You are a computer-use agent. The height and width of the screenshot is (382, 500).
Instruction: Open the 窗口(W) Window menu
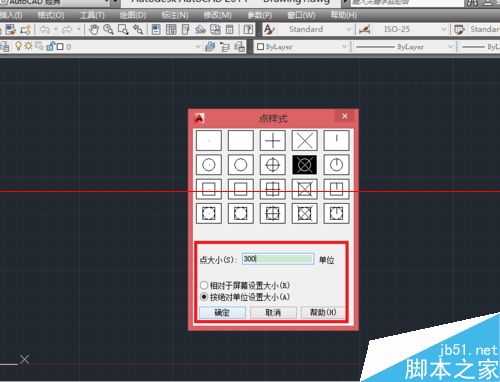point(301,15)
